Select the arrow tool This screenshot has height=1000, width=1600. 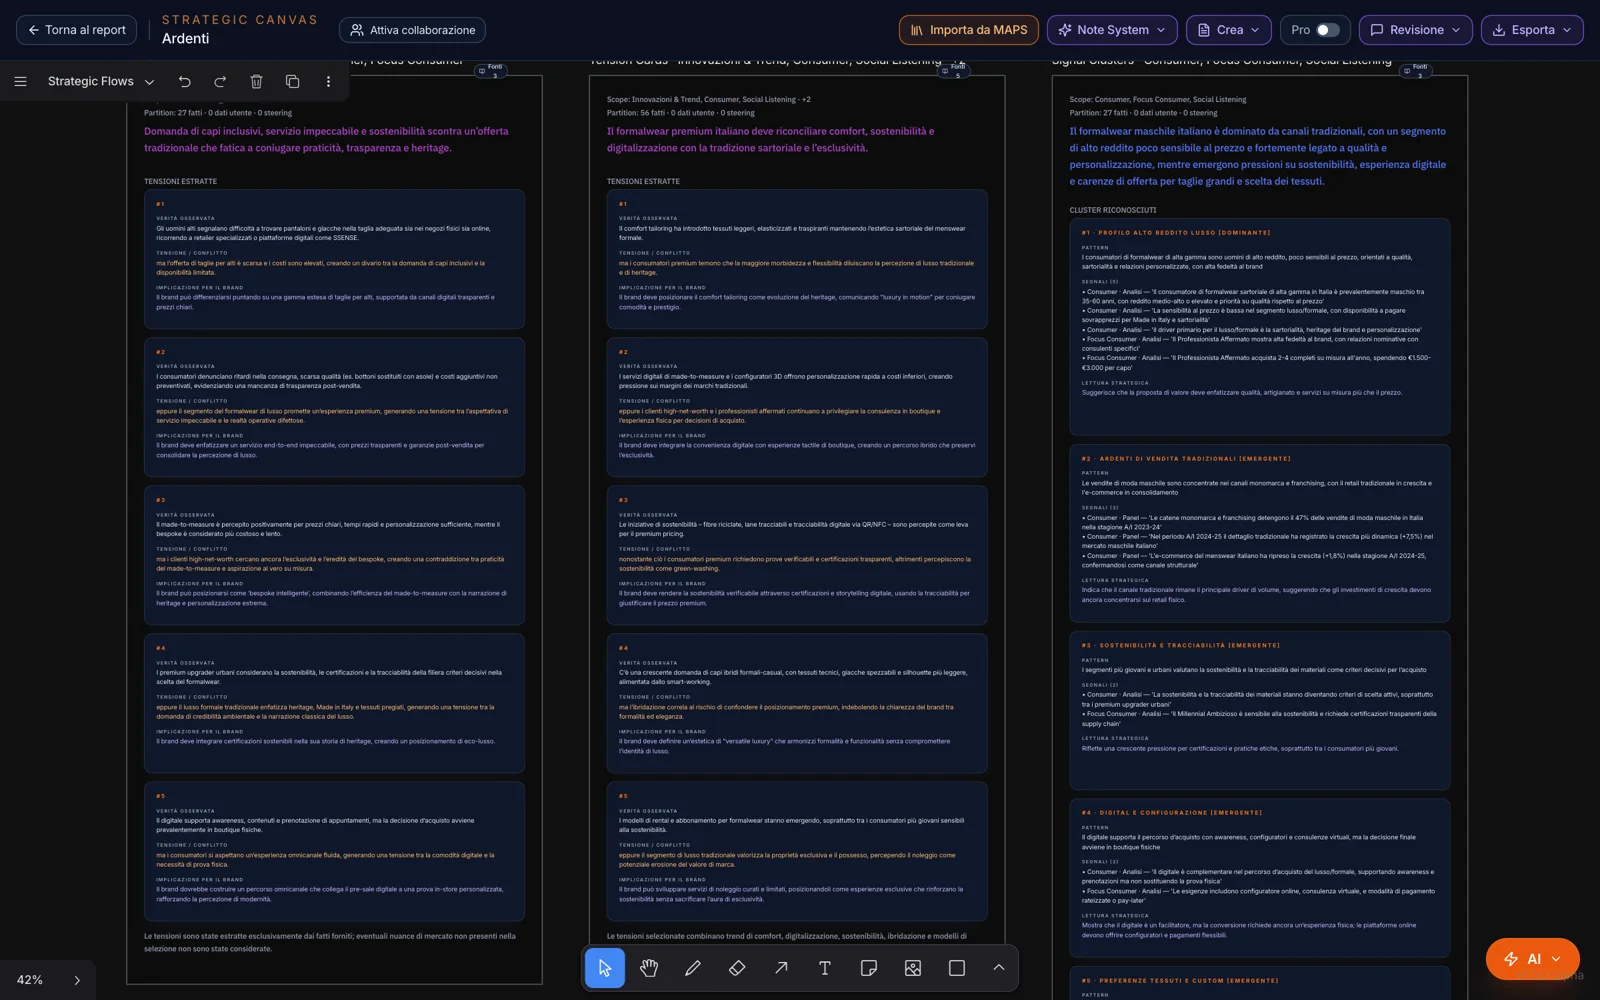click(781, 968)
